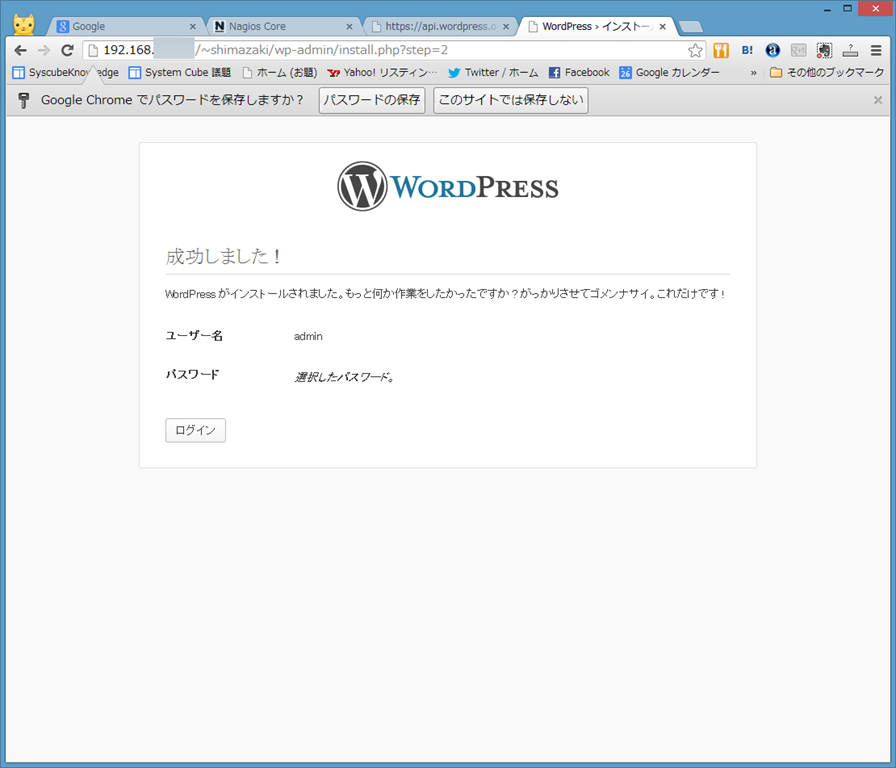The height and width of the screenshot is (768, 896).
Task: Open the SyscubeKnowledge bookmark
Action: point(66,73)
